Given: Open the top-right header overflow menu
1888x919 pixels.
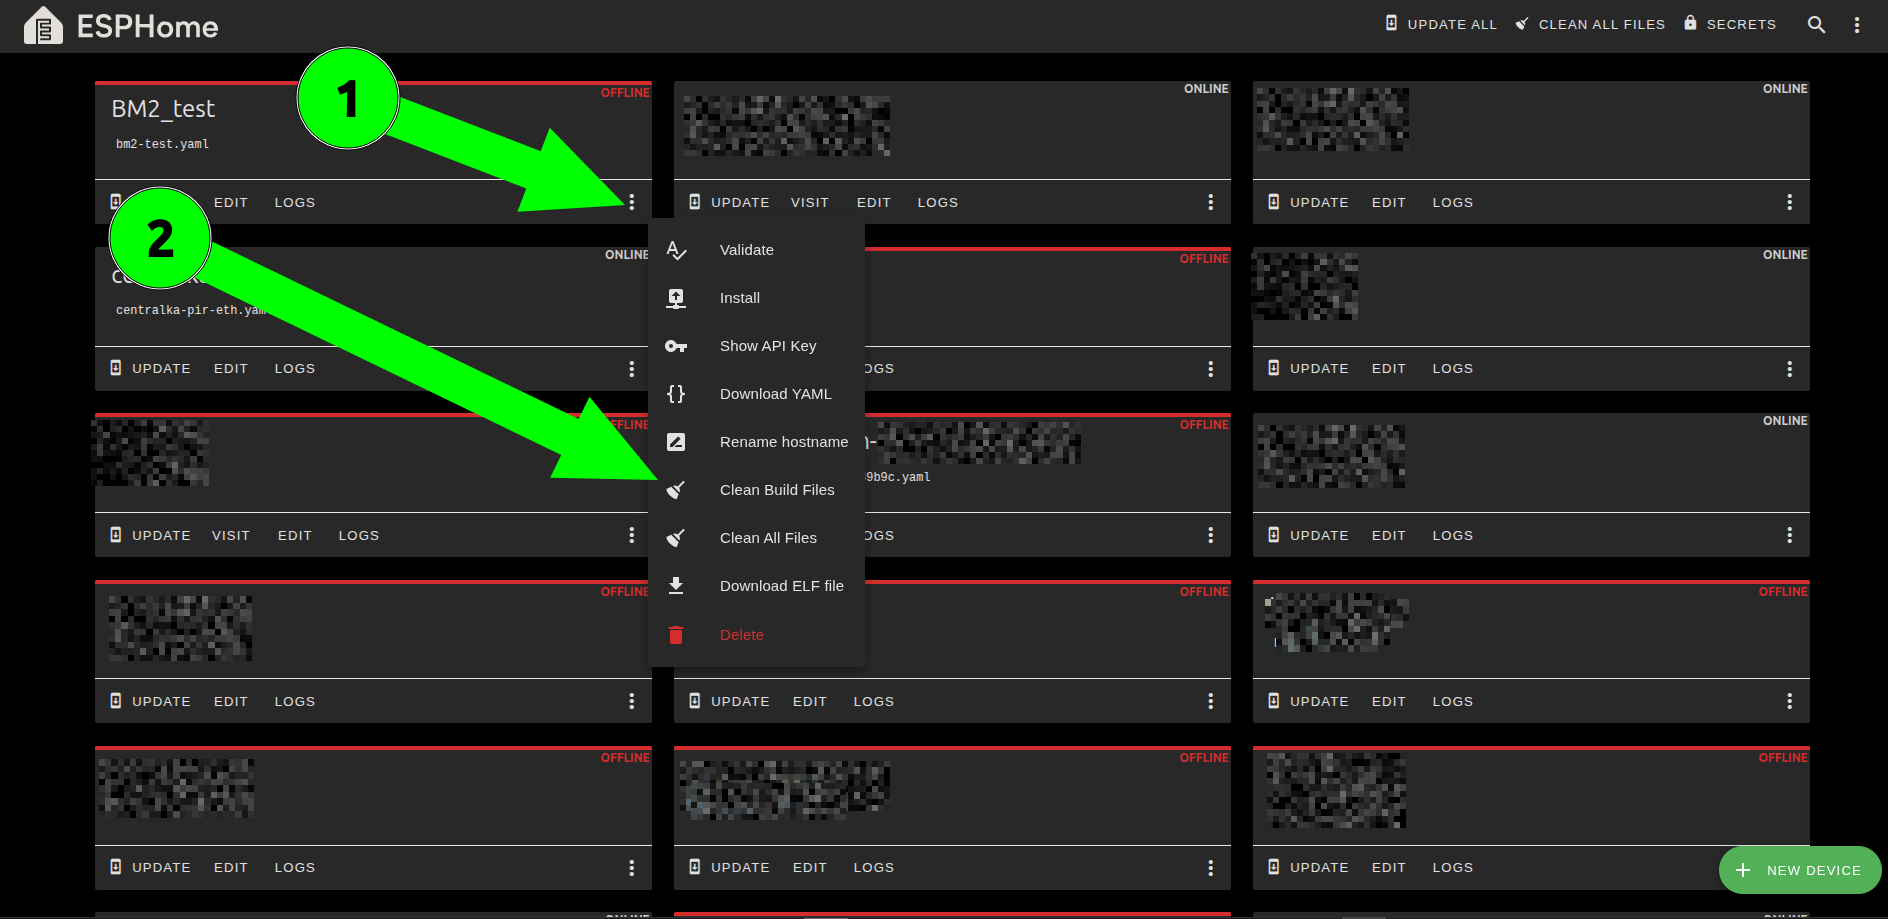Looking at the screenshot, I should coord(1856,25).
